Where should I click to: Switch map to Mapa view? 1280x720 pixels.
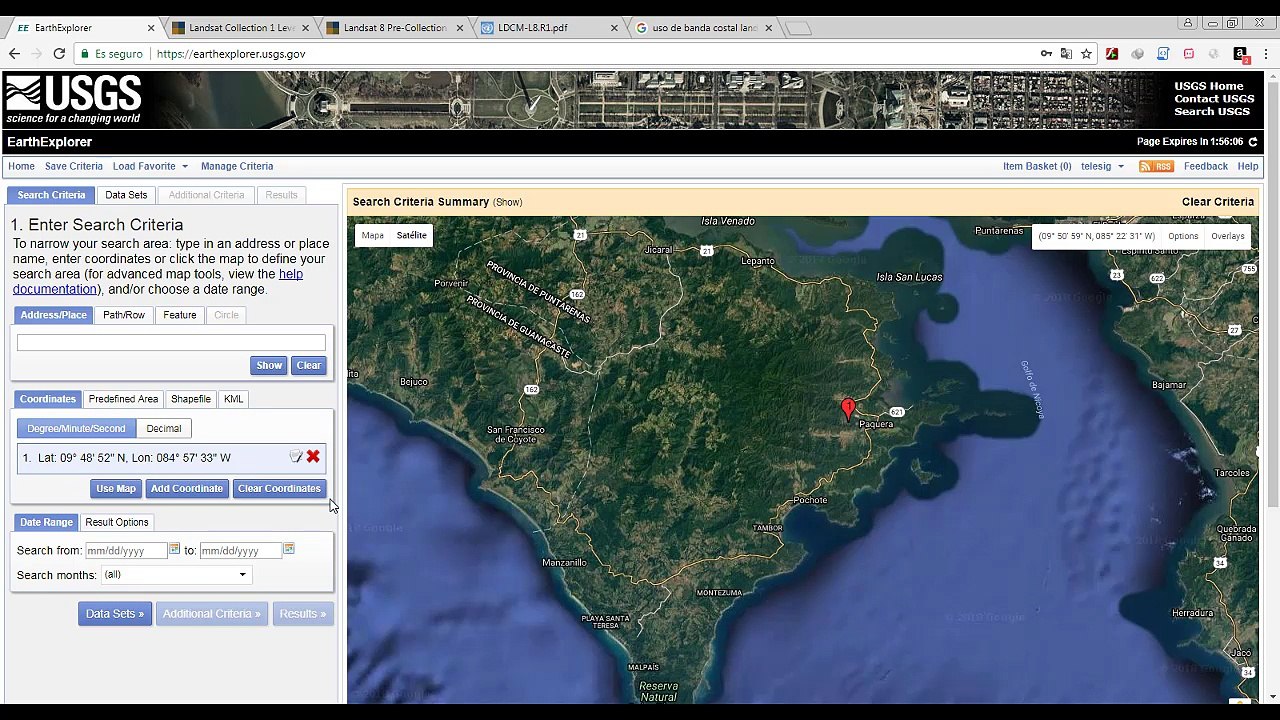pos(373,235)
